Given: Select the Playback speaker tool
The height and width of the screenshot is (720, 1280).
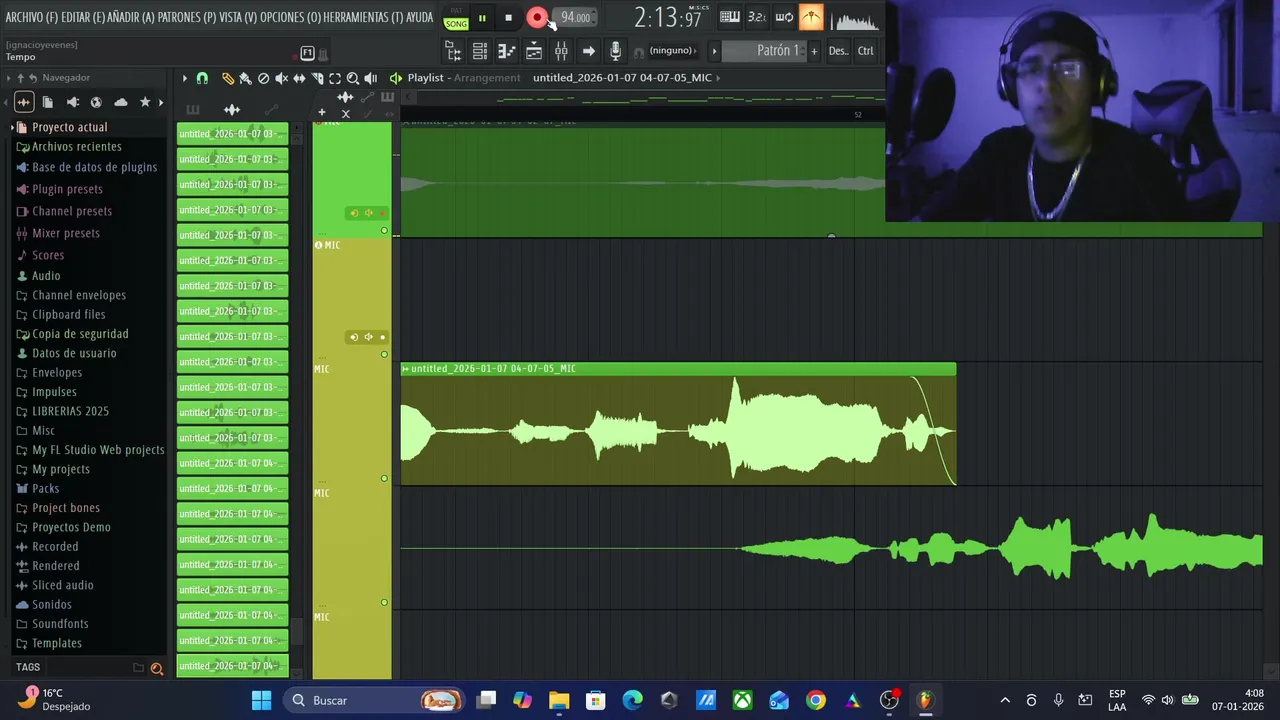Looking at the screenshot, I should point(371,78).
